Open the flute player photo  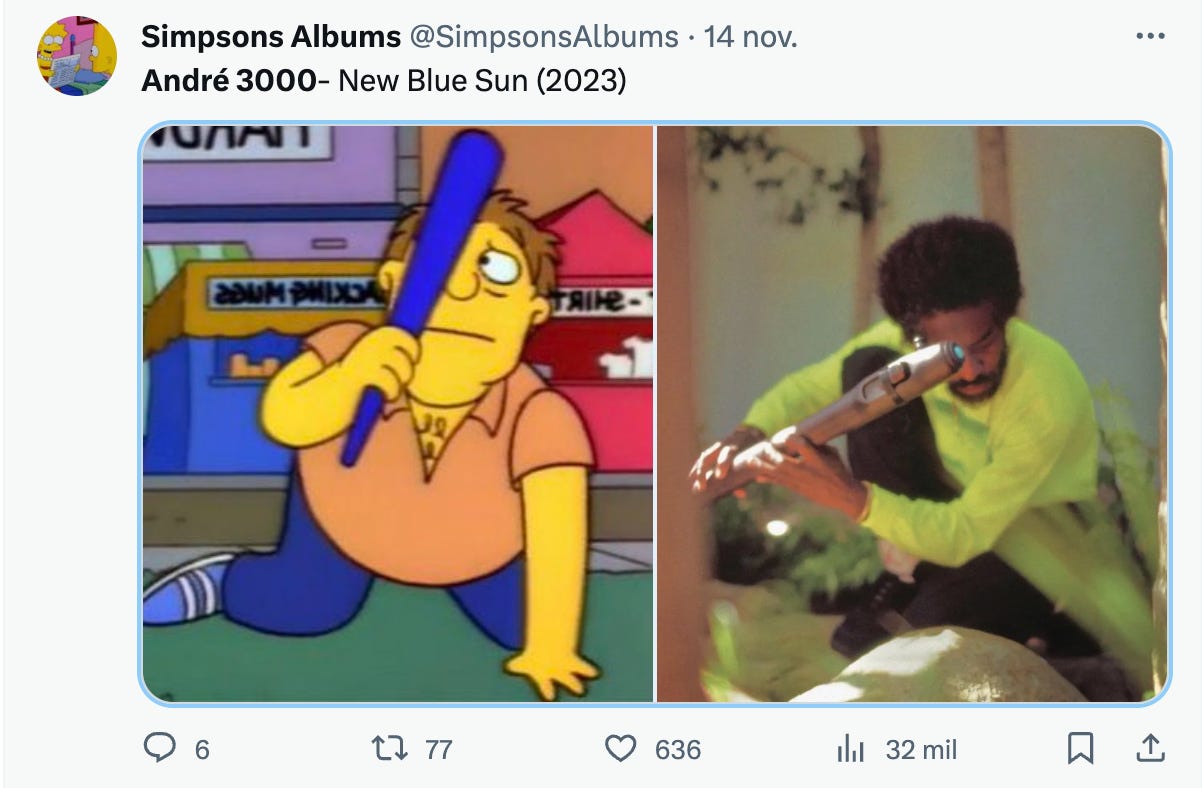(912, 413)
